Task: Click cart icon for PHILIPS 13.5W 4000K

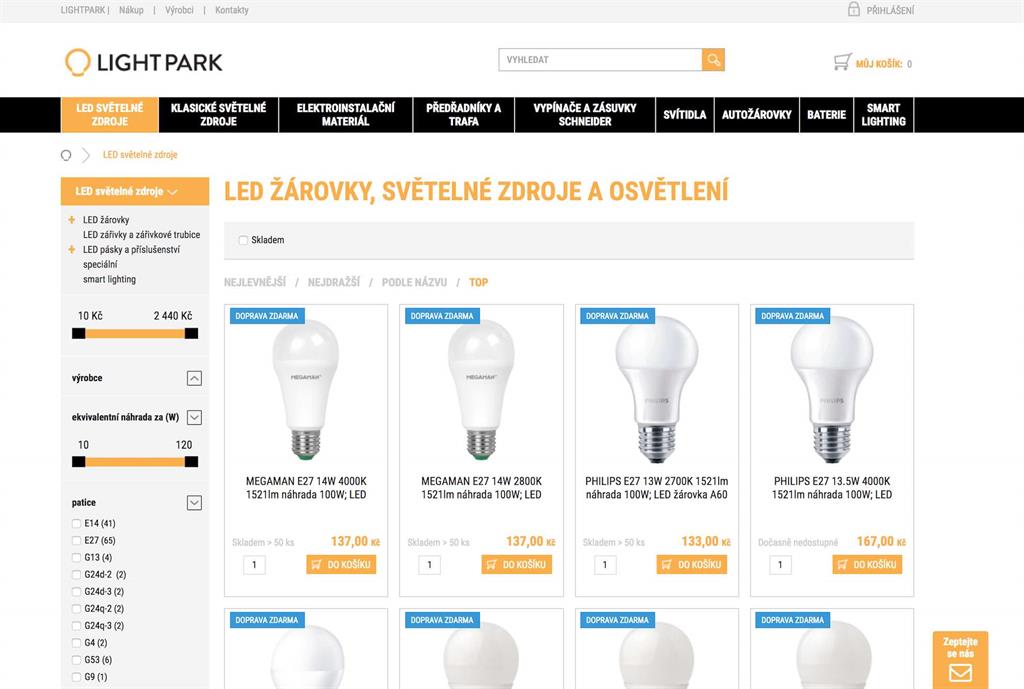Action: pos(842,564)
